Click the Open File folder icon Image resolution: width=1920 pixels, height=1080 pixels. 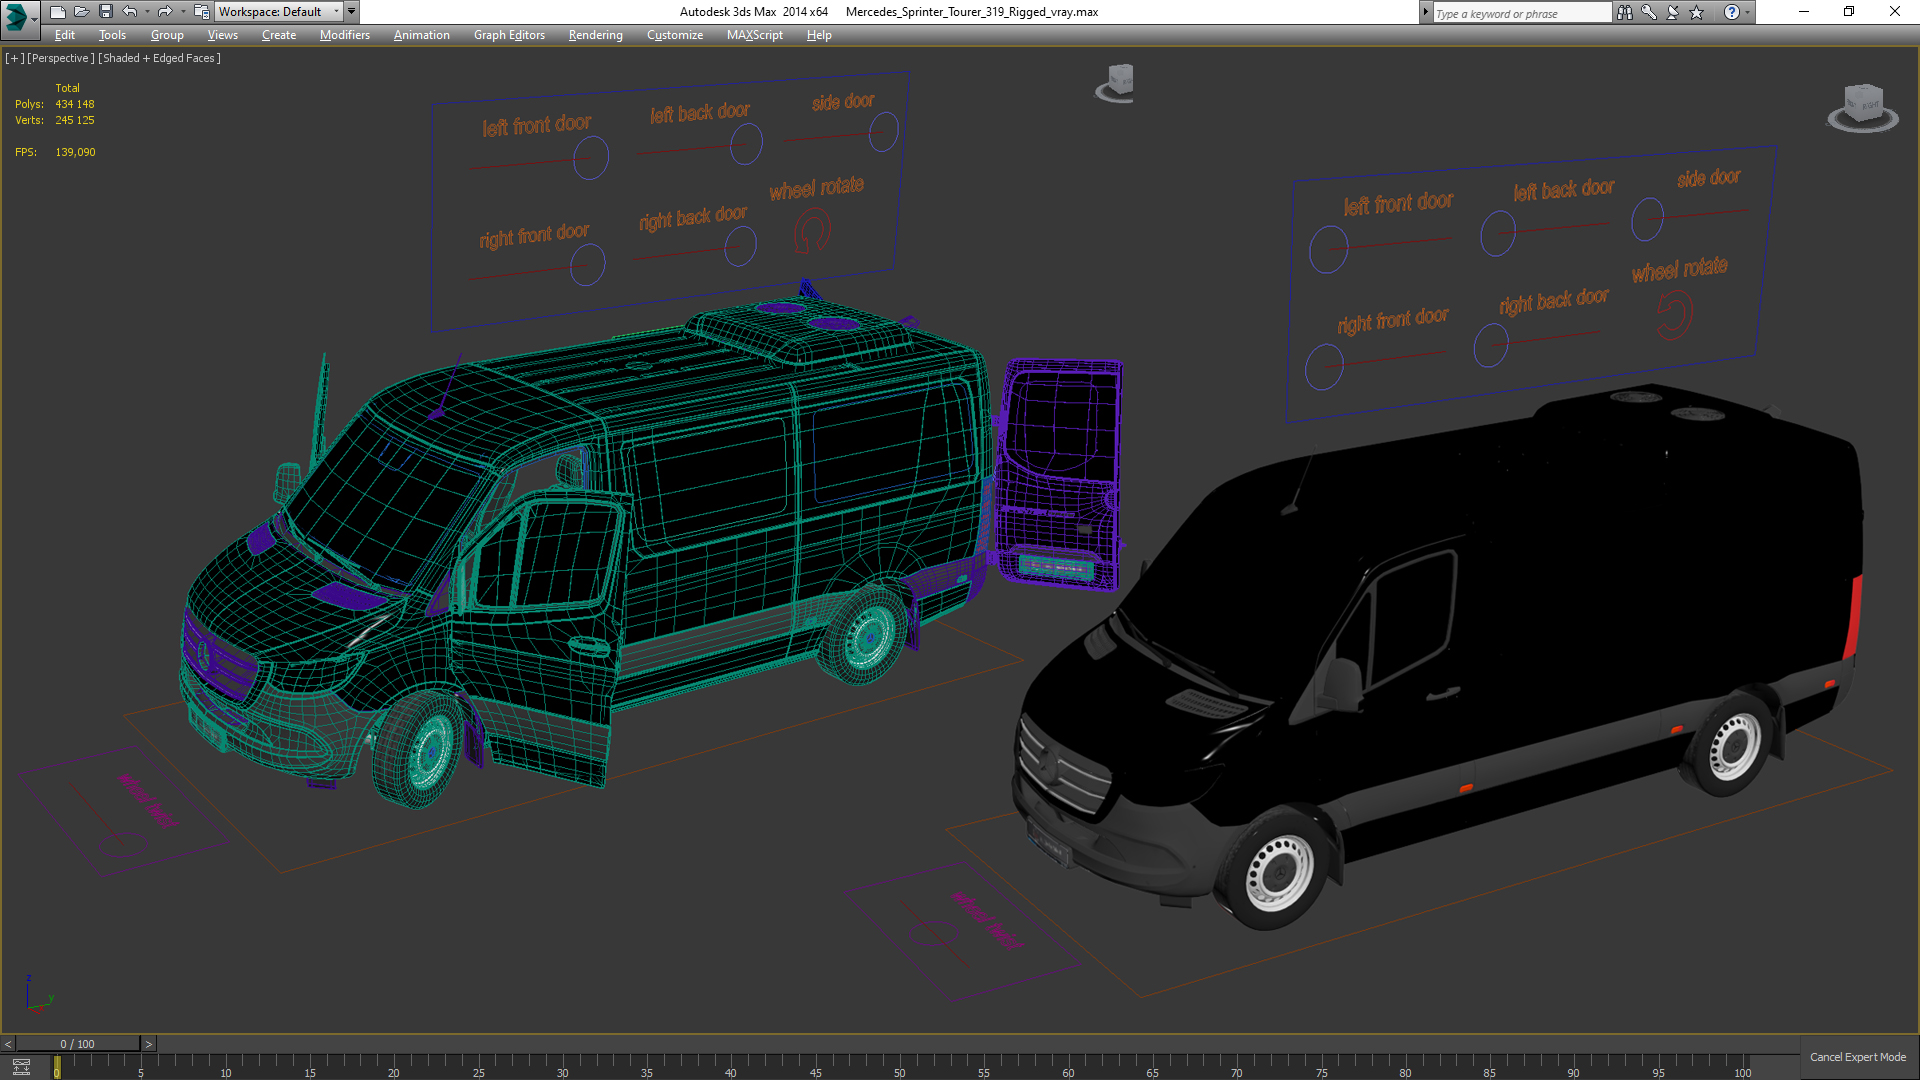coord(81,12)
